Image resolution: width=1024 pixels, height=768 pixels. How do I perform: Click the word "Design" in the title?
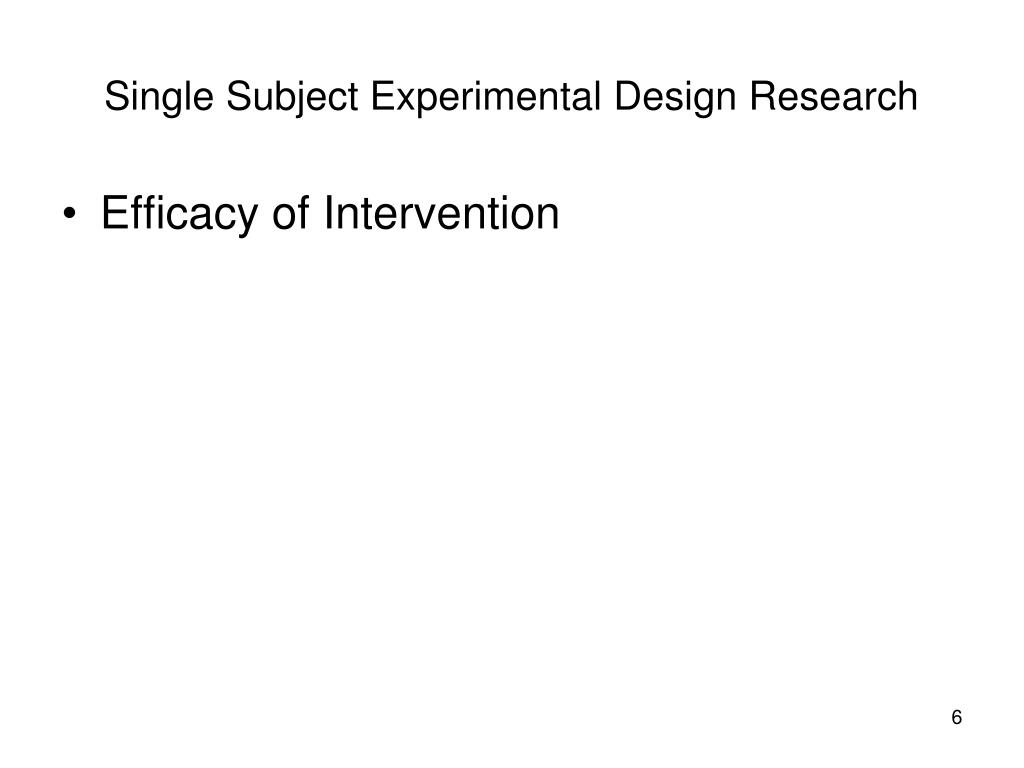click(675, 97)
